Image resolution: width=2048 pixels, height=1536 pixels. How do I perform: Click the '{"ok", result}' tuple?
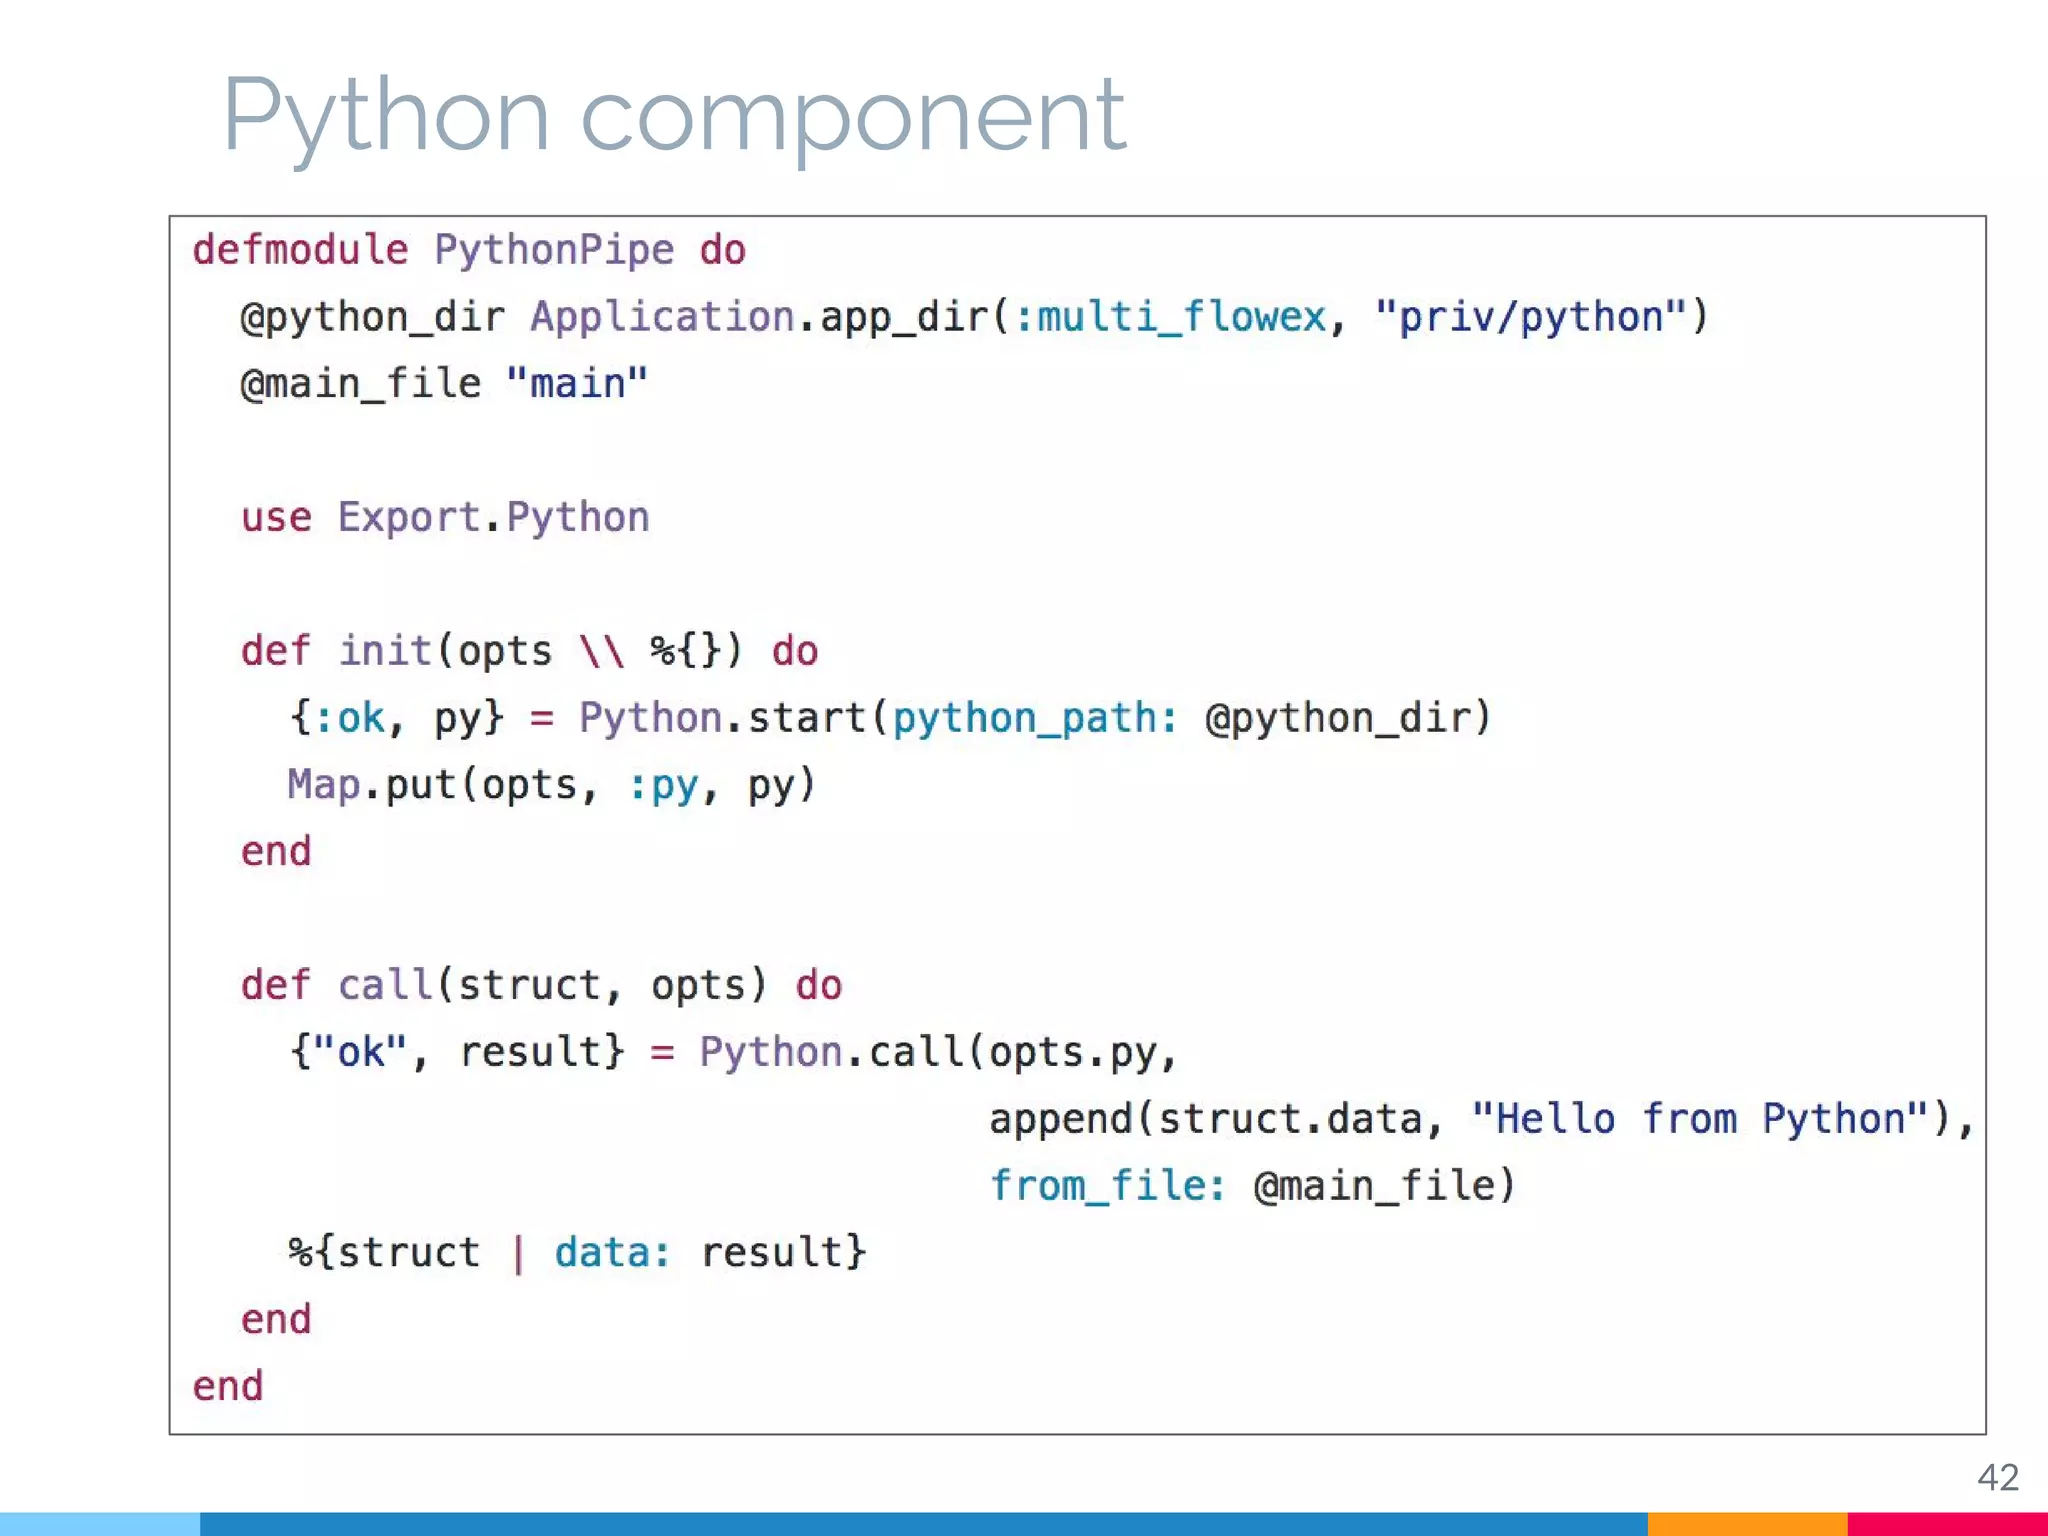click(x=457, y=1052)
